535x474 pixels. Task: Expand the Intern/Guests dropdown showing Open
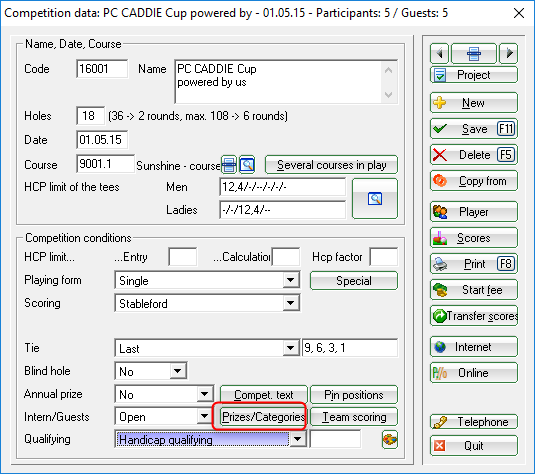204,416
